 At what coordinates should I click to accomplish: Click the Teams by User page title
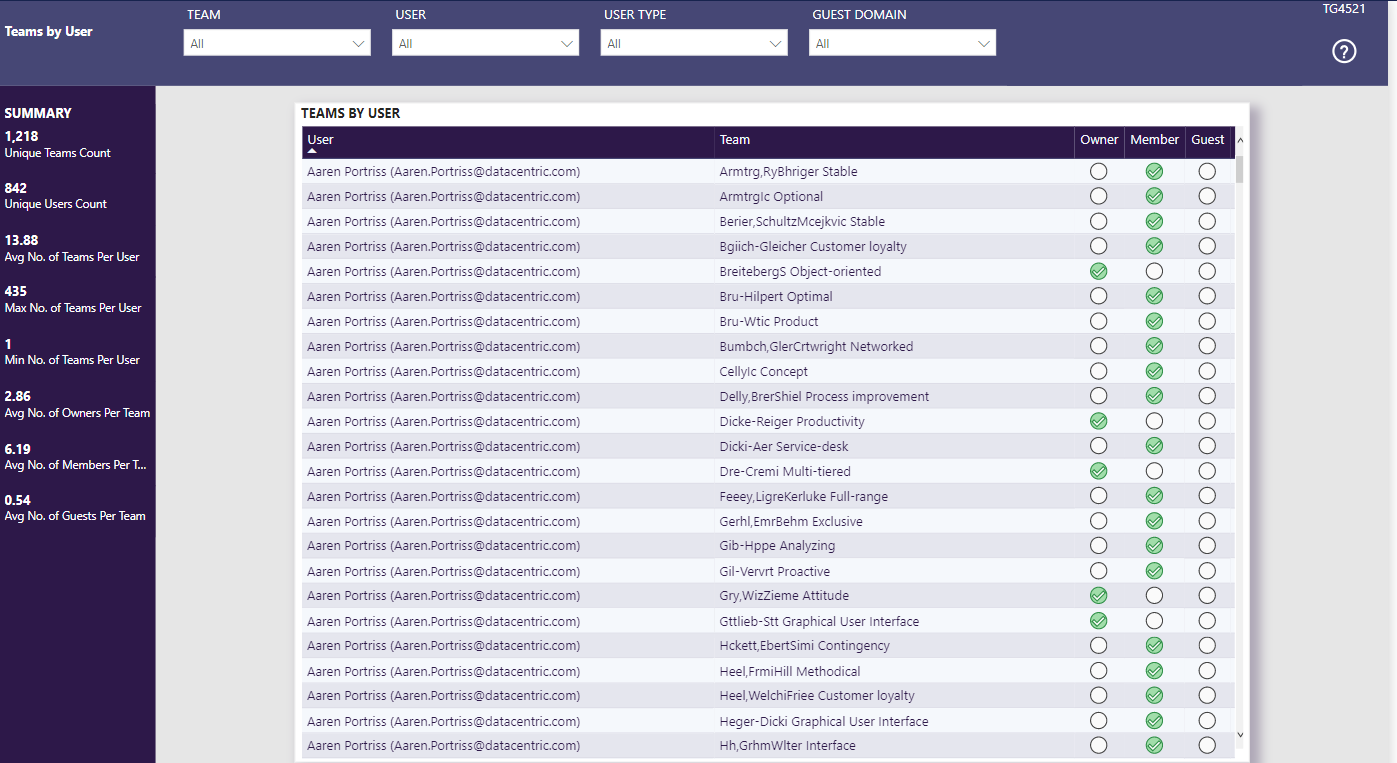tap(48, 31)
